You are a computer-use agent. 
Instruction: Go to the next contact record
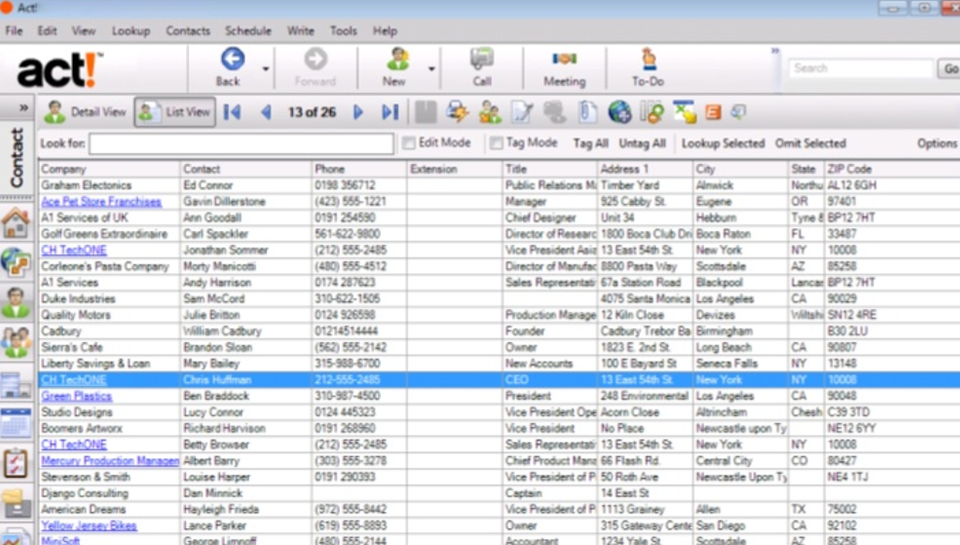point(359,112)
